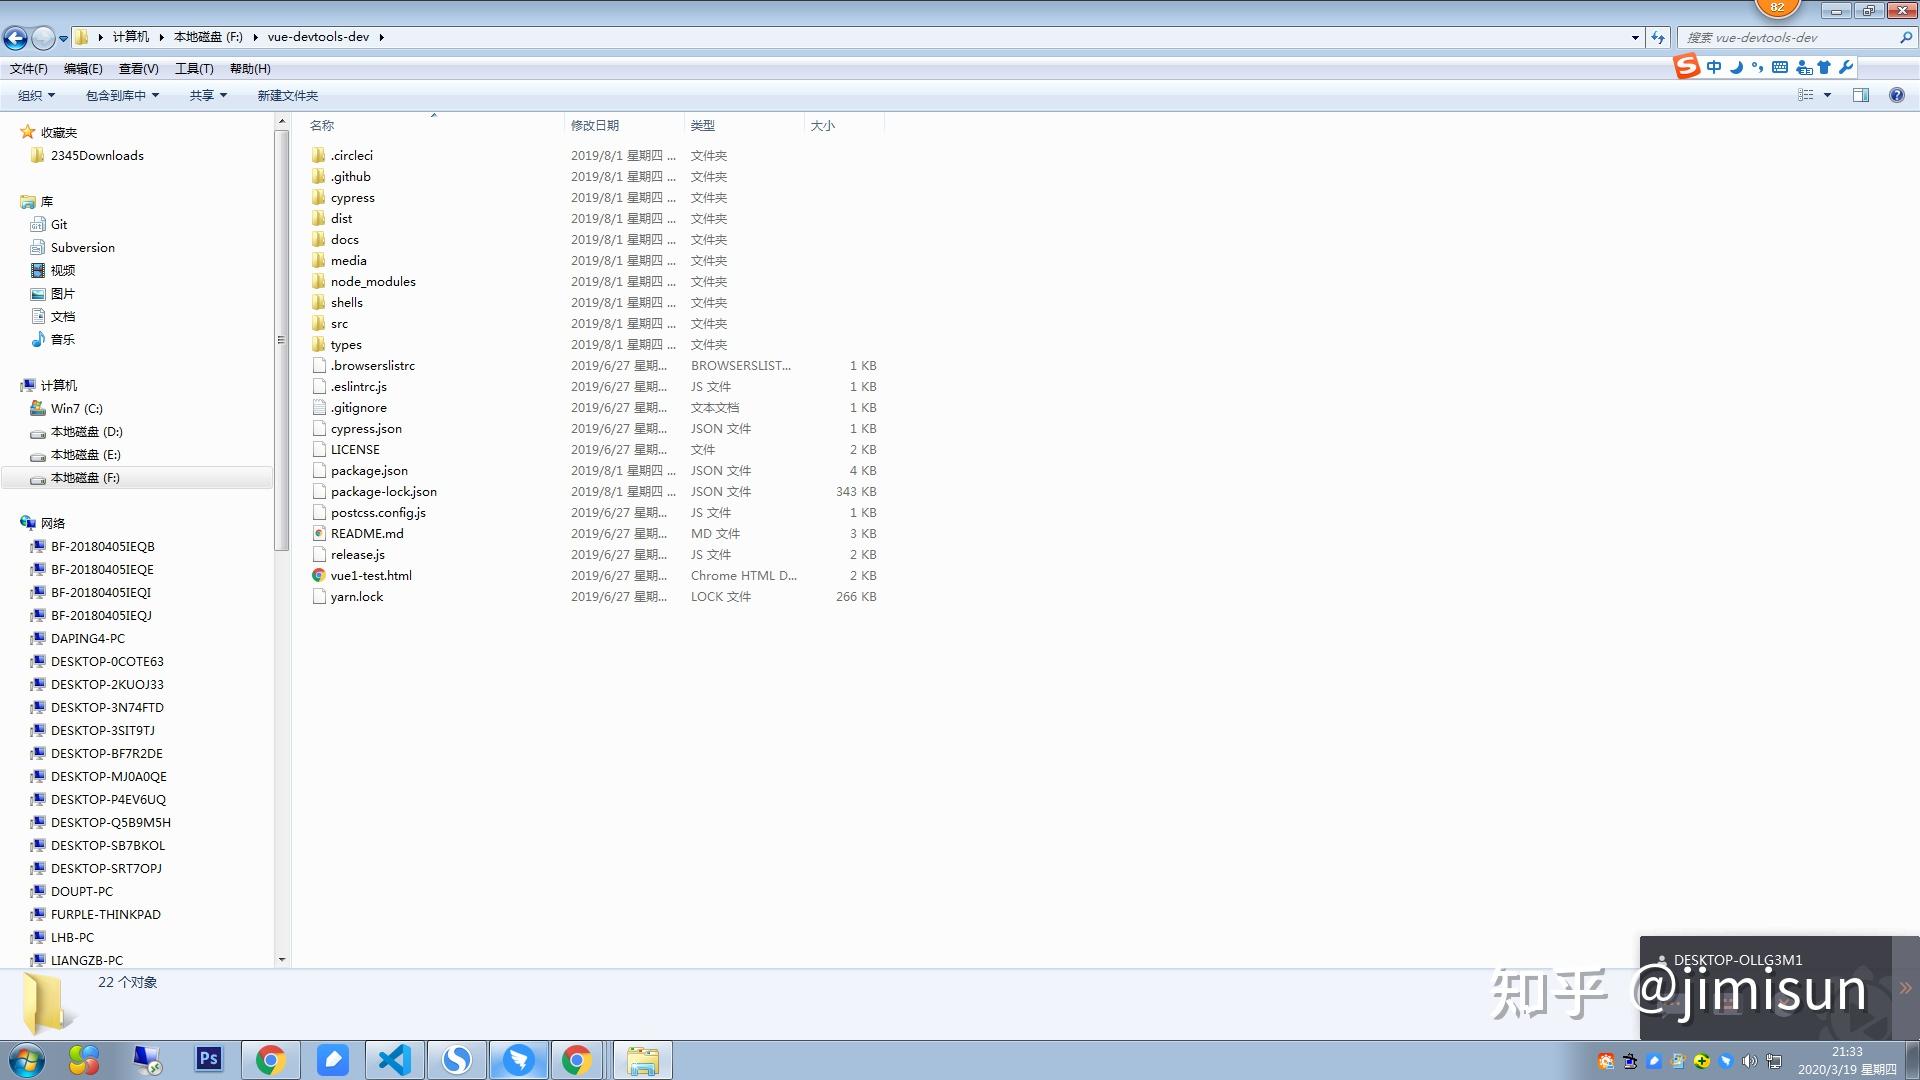The width and height of the screenshot is (1920, 1080).
Task: Open the Explorer help icon
Action: tap(1896, 95)
